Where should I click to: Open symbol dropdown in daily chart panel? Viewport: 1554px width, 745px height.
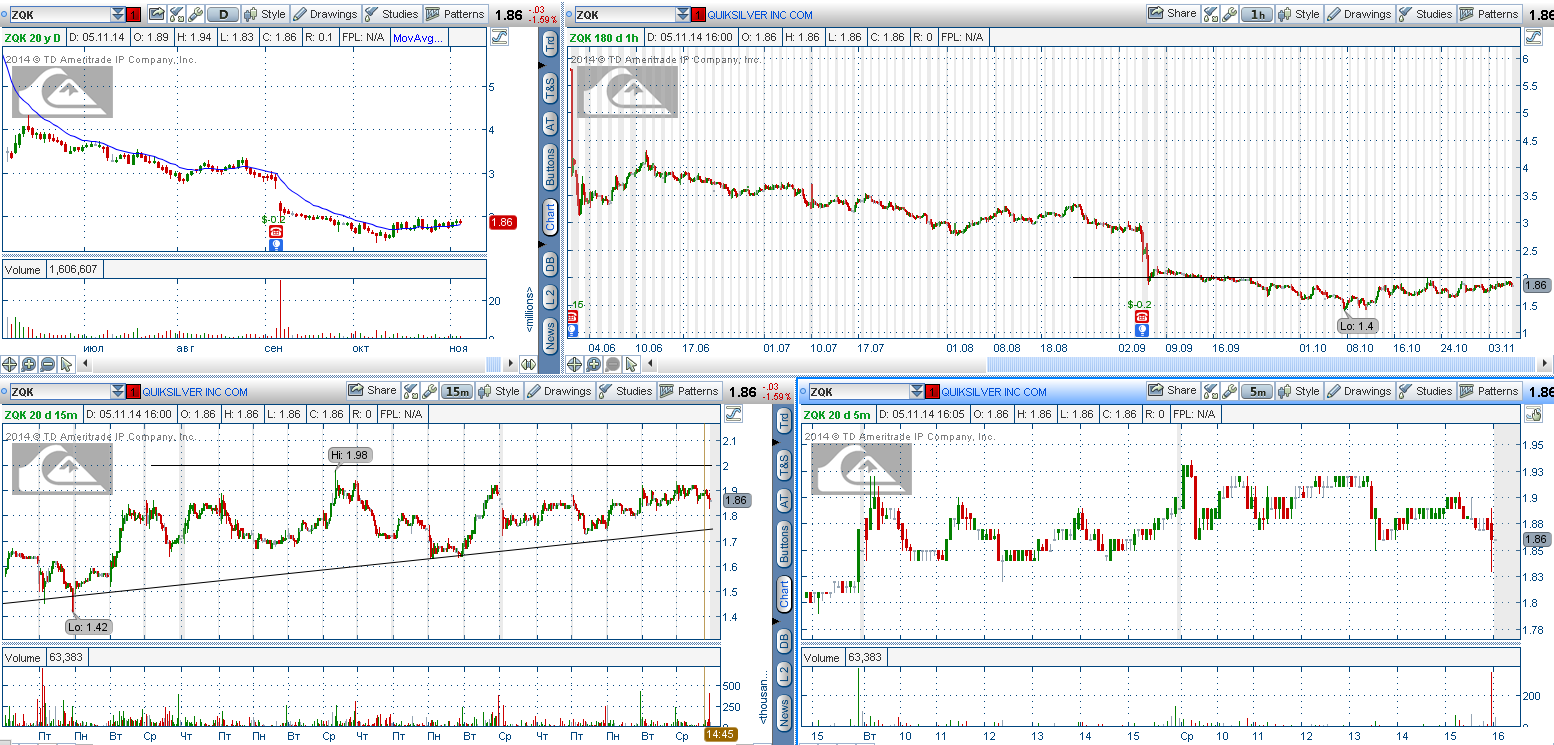coord(118,14)
